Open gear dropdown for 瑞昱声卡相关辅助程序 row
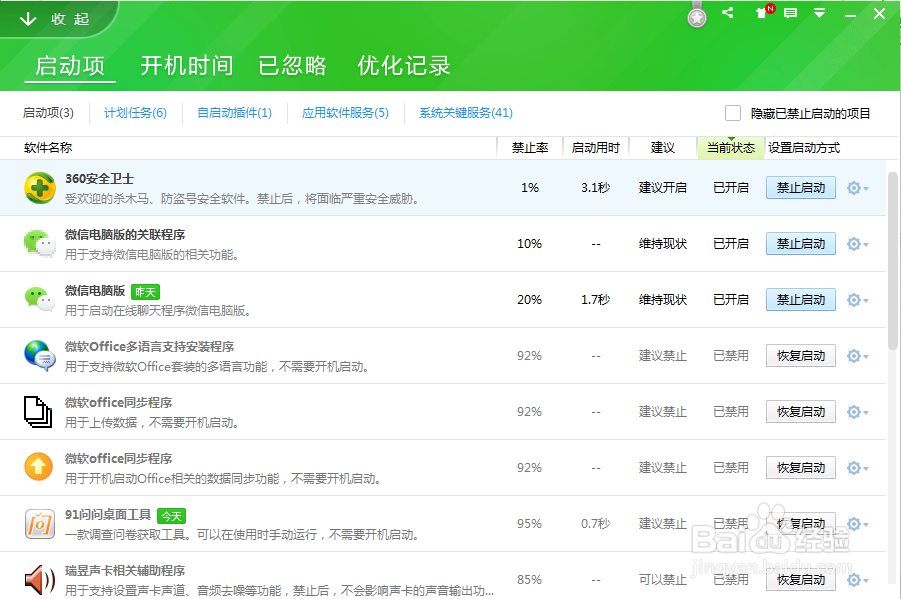 (x=857, y=579)
